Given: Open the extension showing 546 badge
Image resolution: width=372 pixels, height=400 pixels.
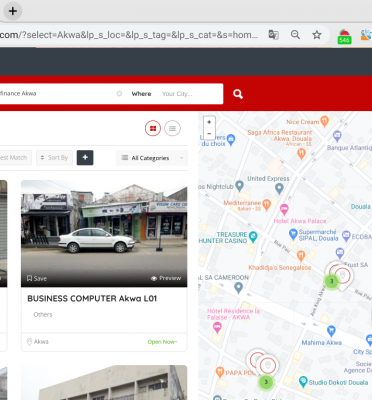Looking at the screenshot, I should (344, 36).
